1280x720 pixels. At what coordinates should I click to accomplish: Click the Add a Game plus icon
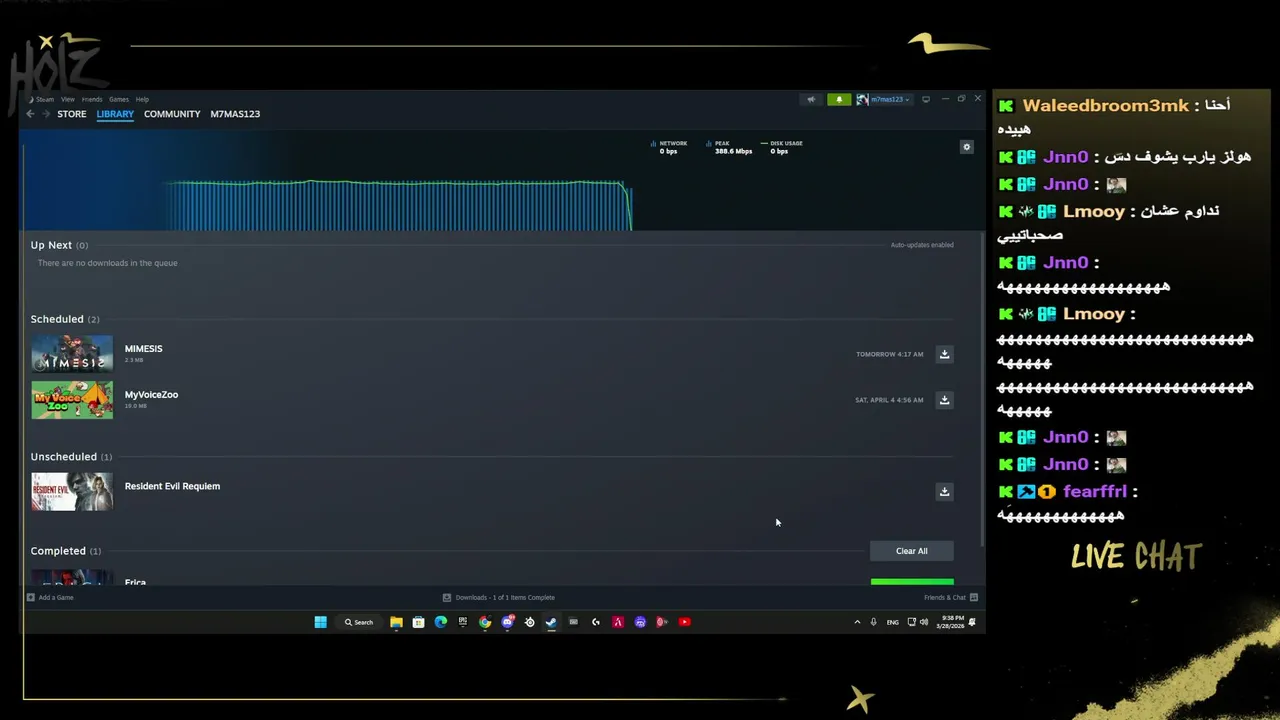pyautogui.click(x=31, y=597)
